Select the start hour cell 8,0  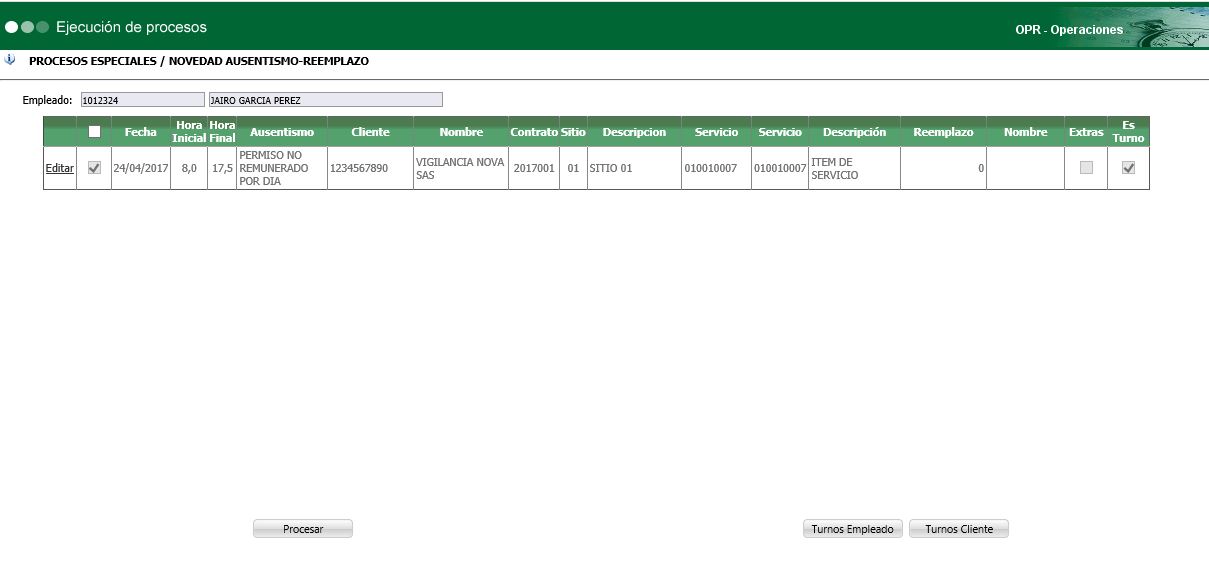click(x=189, y=168)
